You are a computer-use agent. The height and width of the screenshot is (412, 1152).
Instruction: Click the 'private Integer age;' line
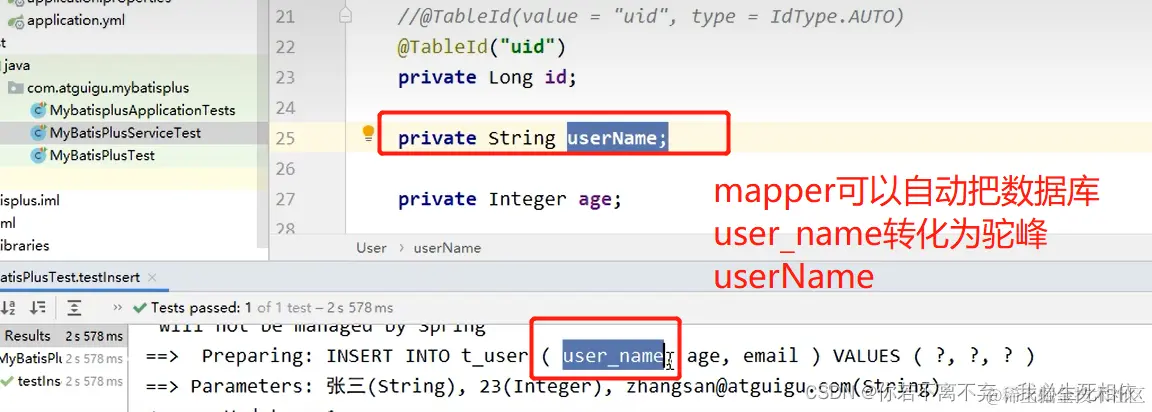point(510,199)
